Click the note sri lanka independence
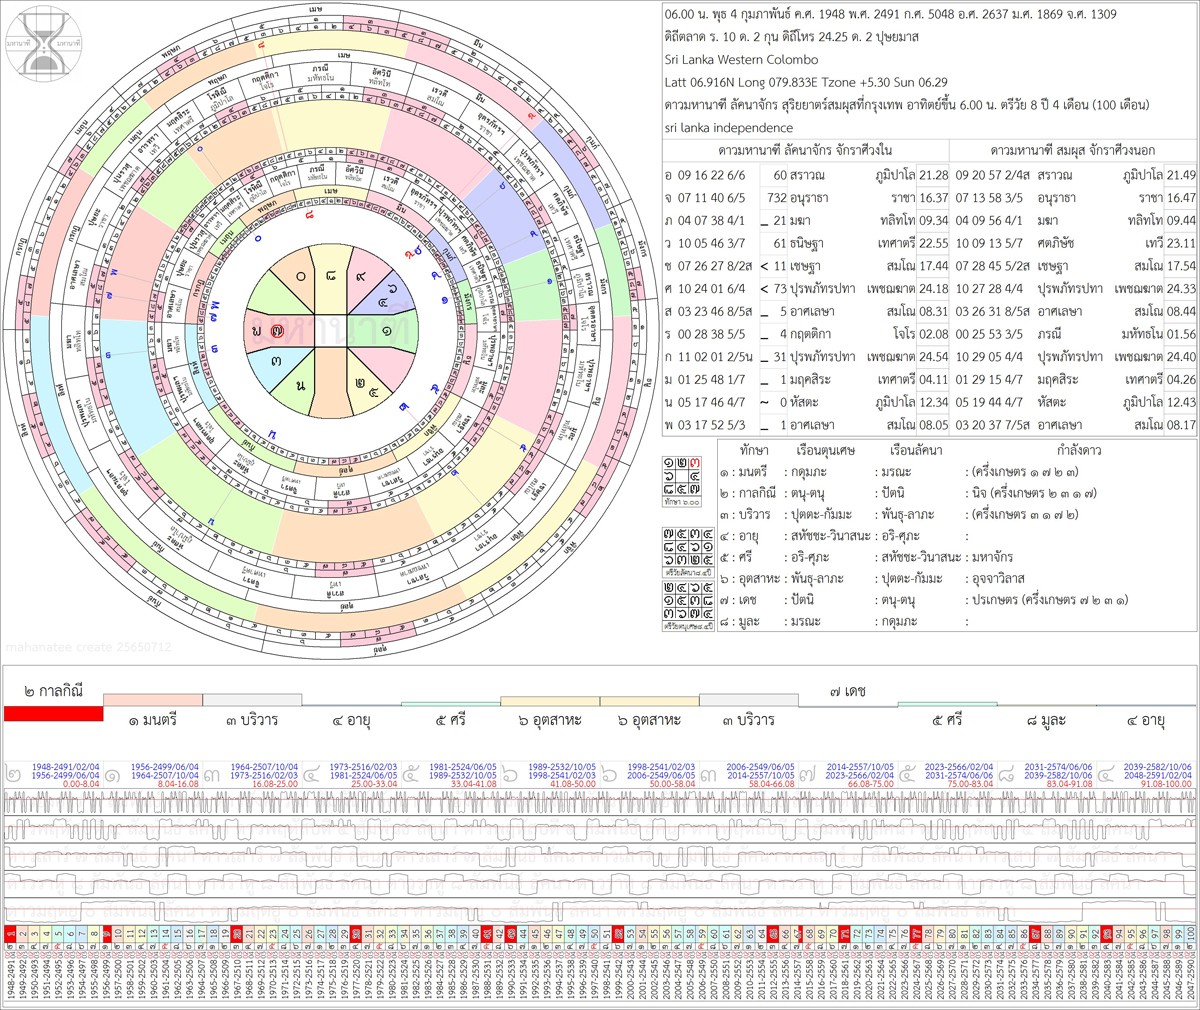This screenshot has height=1010, width=1200. pos(729,128)
